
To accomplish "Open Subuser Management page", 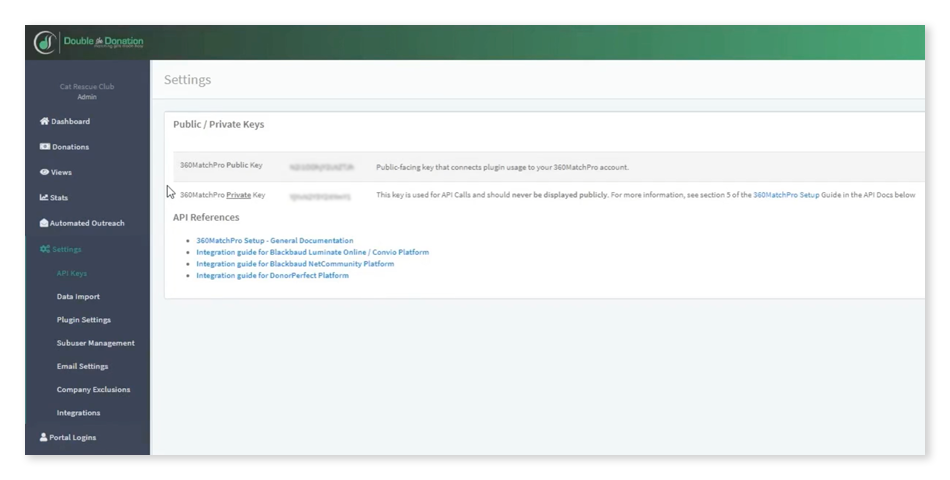I will coord(96,343).
